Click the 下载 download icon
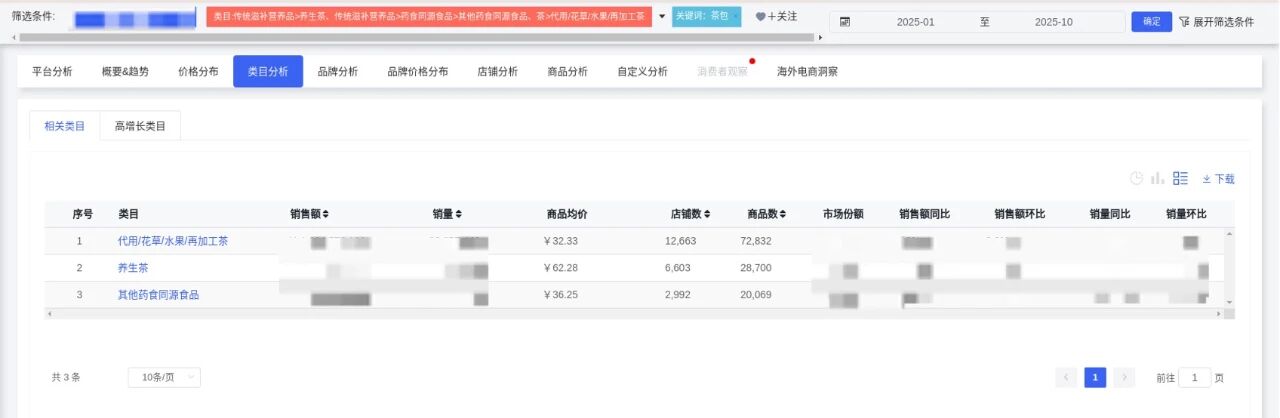 coord(1207,179)
